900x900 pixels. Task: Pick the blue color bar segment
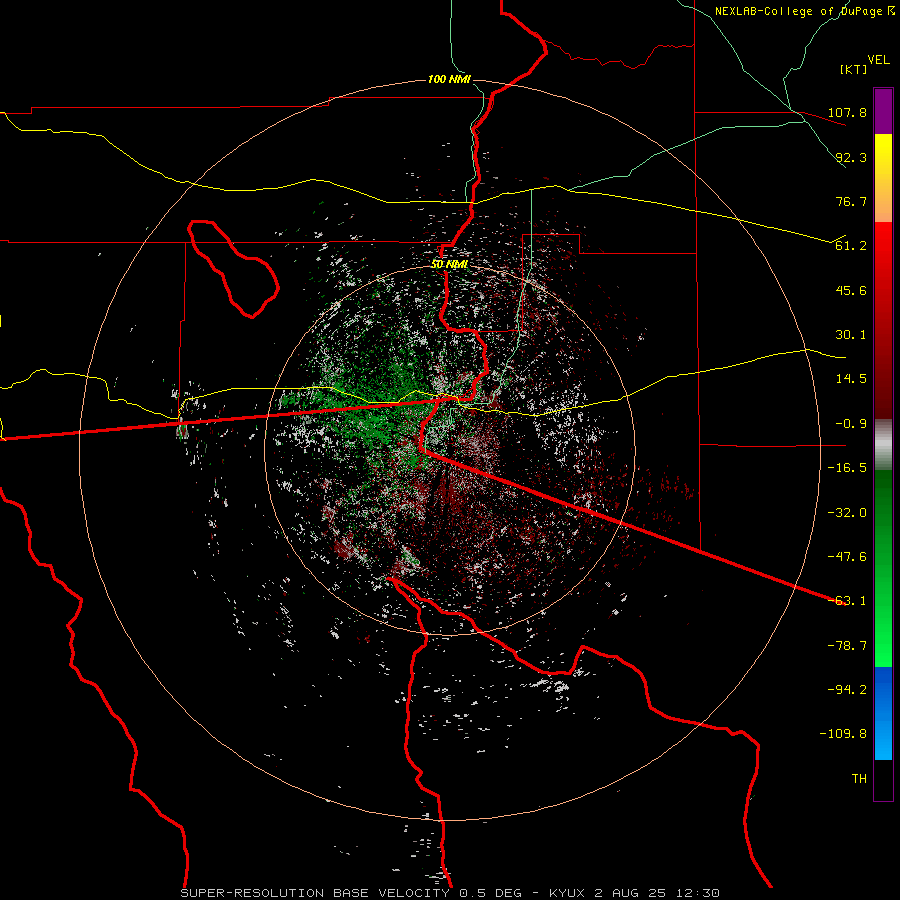[x=883, y=713]
